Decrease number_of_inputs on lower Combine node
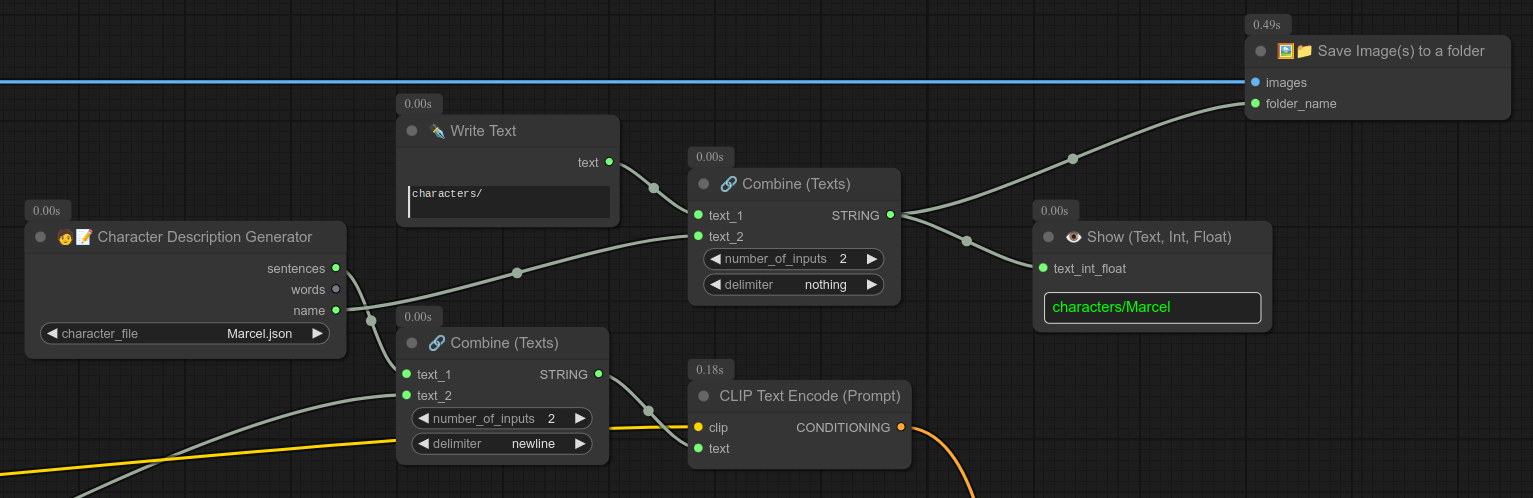 click(x=423, y=418)
